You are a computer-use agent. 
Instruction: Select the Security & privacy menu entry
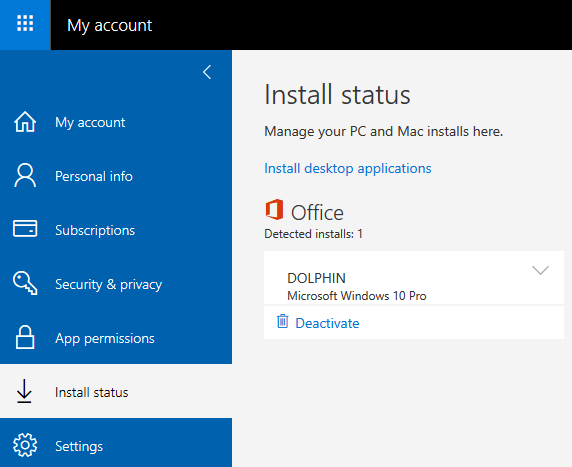(108, 284)
